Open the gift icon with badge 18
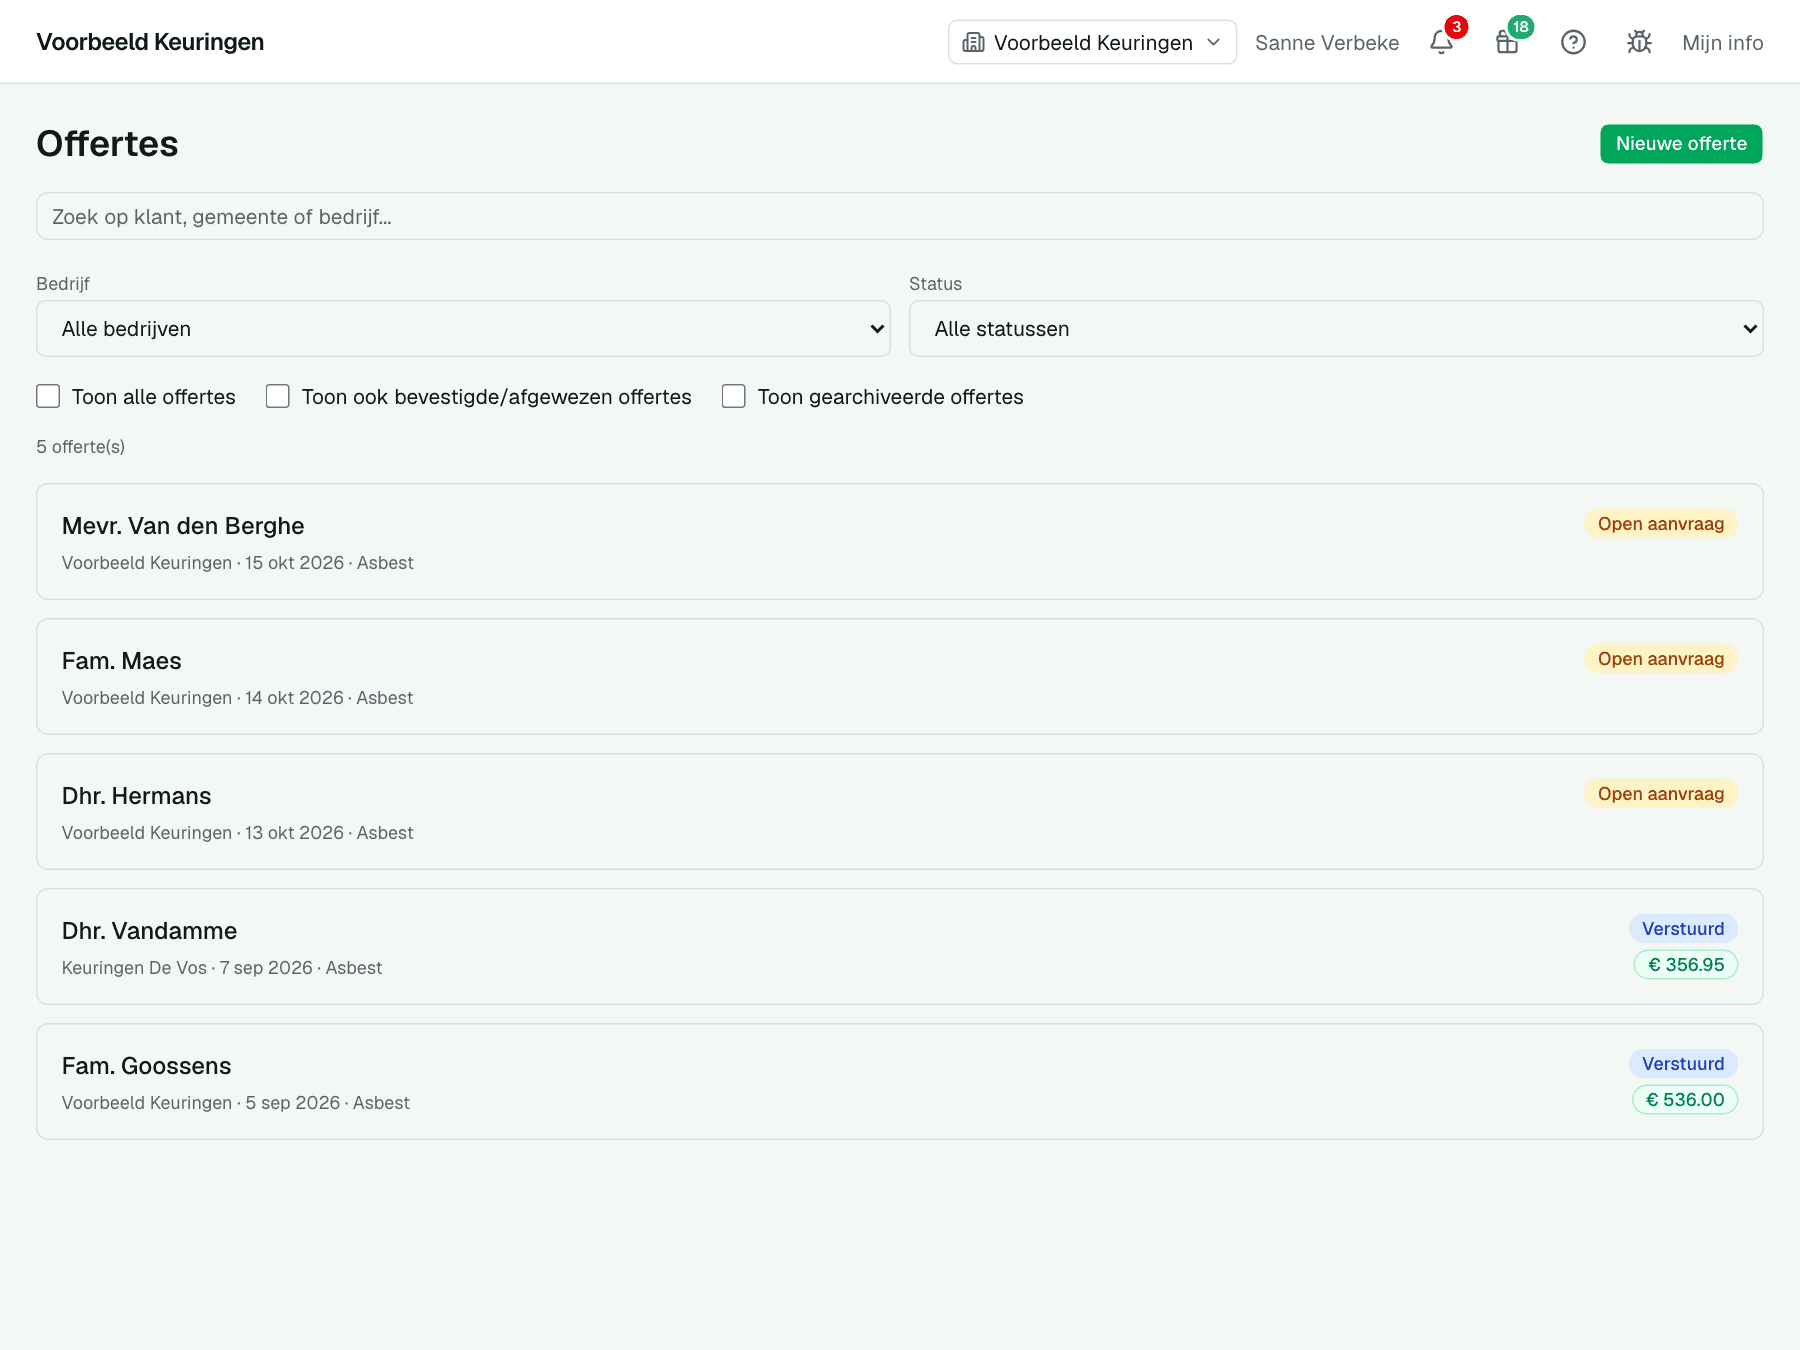 pyautogui.click(x=1507, y=42)
